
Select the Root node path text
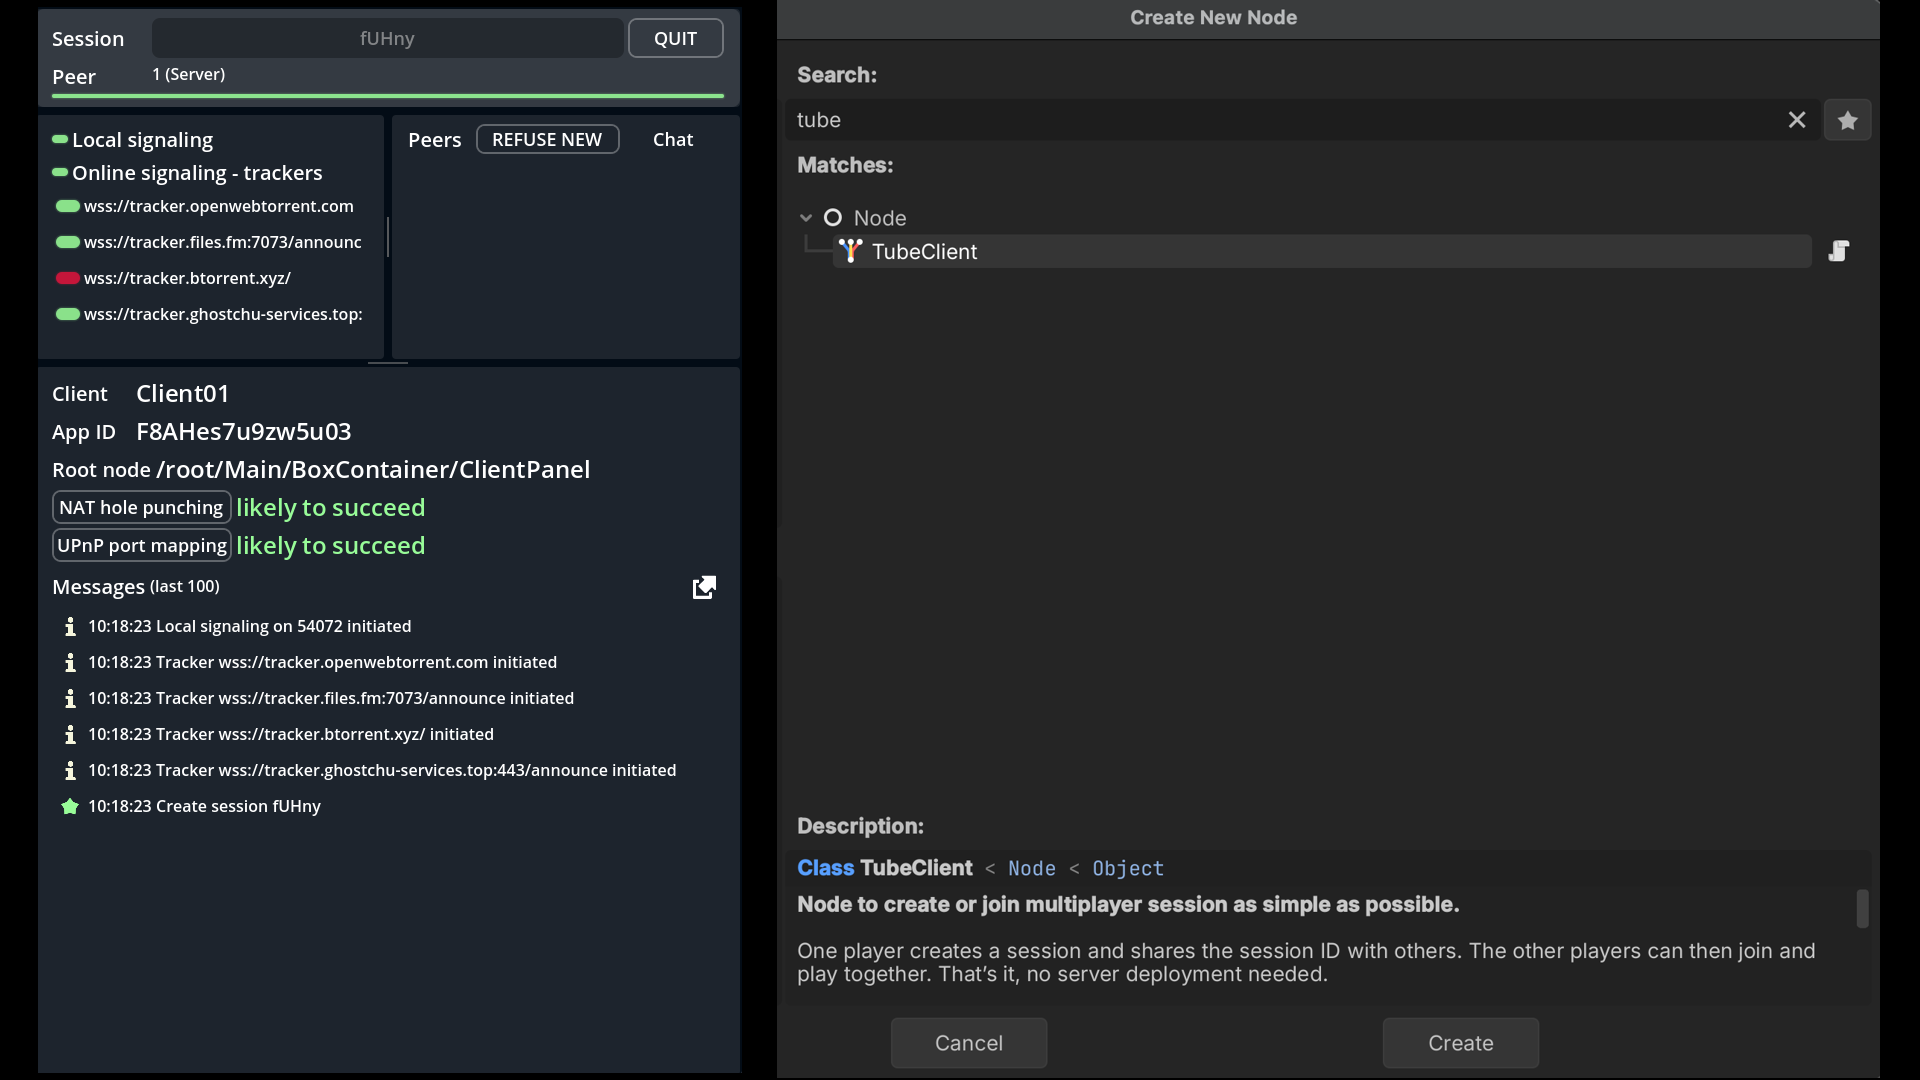(x=373, y=470)
